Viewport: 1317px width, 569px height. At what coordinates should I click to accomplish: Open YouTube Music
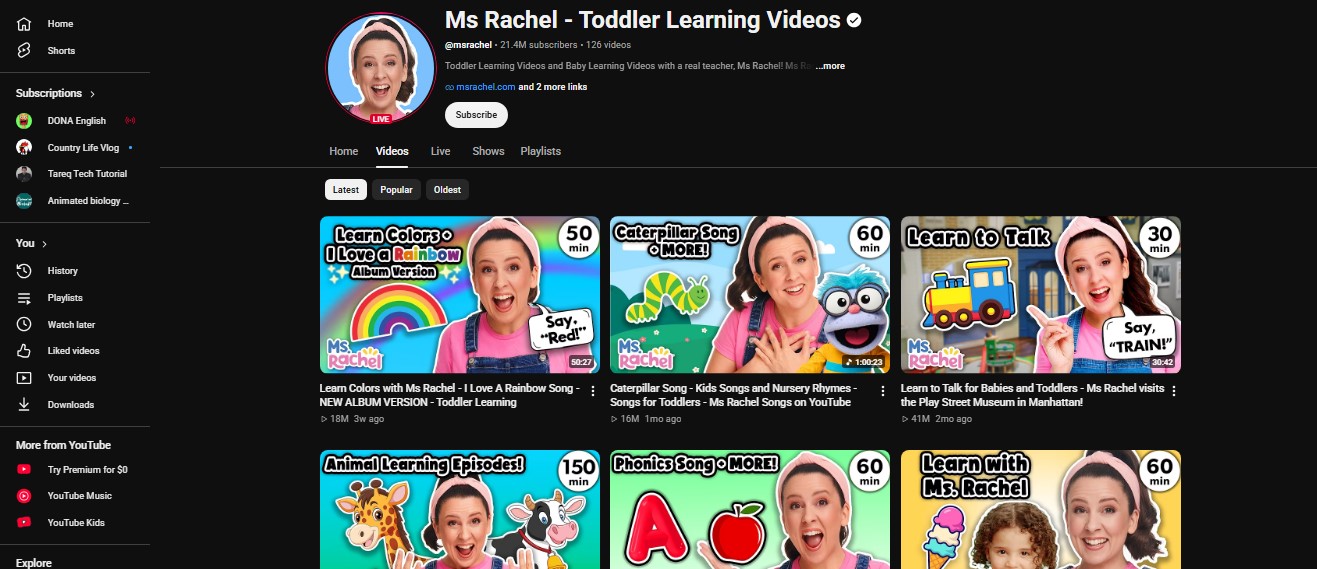(x=79, y=496)
